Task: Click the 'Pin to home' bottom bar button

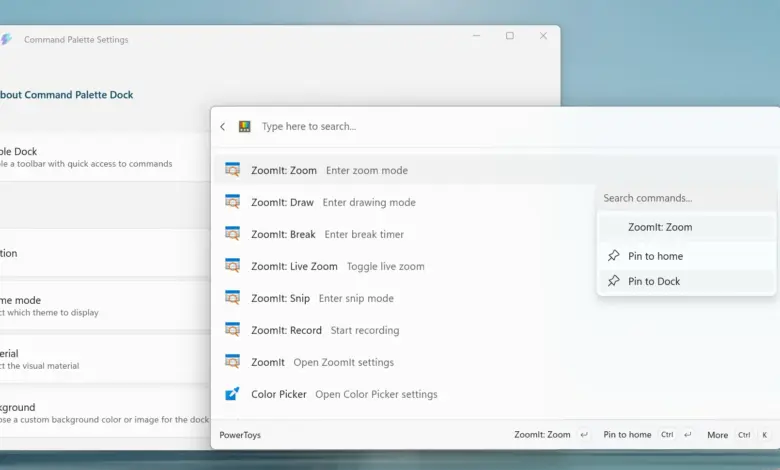Action: pyautogui.click(x=647, y=435)
